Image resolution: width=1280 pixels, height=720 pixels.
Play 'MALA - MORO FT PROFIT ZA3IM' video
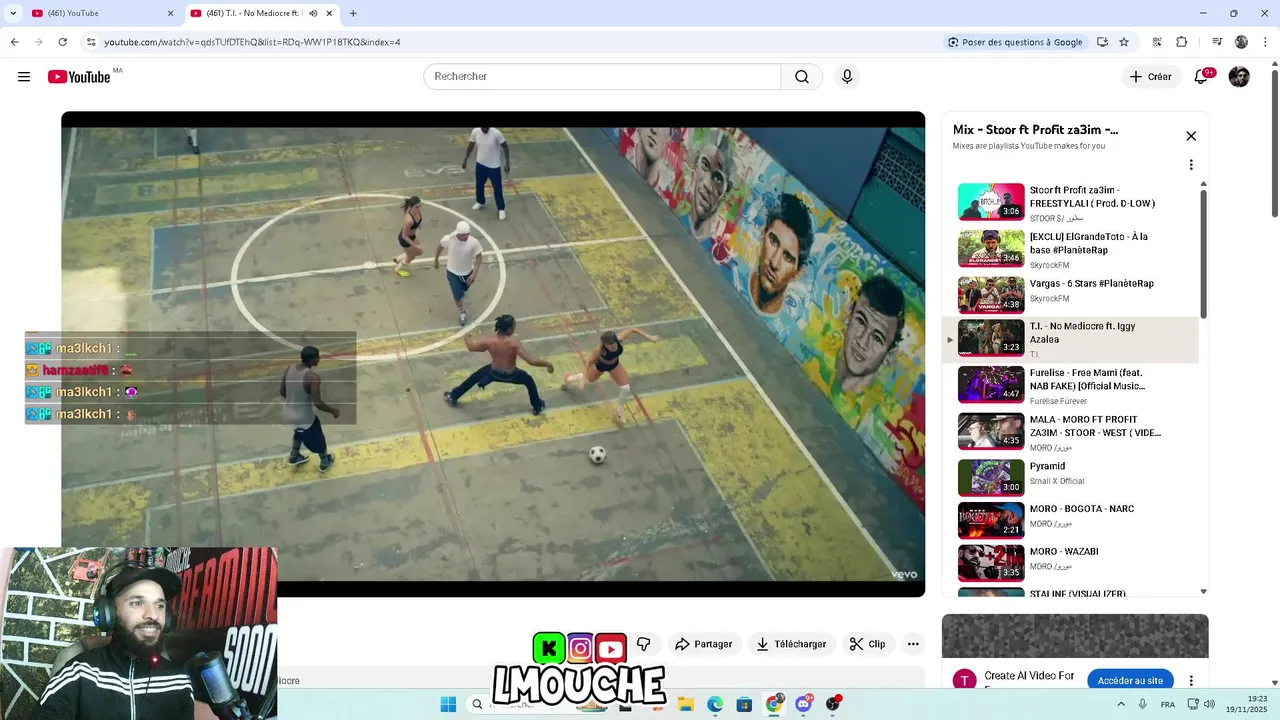tap(1072, 431)
